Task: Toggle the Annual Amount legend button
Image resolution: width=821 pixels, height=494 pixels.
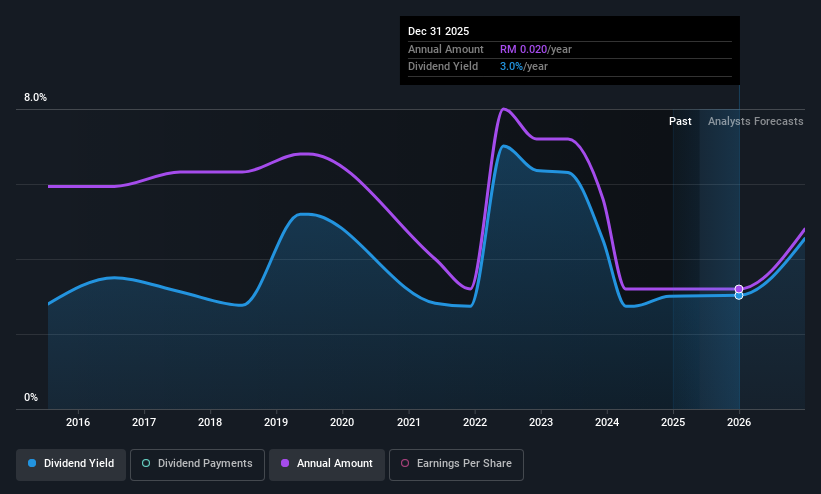Action: (x=327, y=464)
